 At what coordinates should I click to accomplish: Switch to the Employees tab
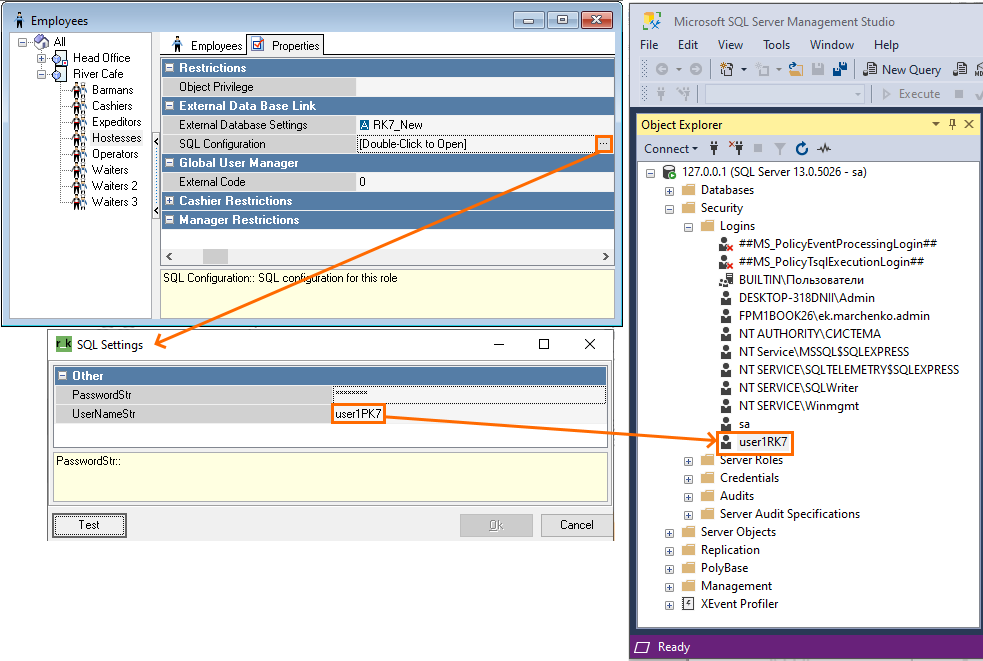coord(208,45)
